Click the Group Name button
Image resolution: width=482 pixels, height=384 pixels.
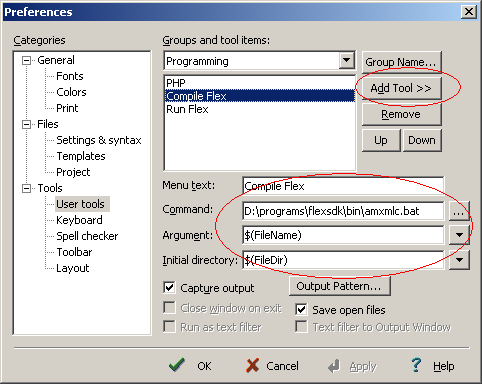(401, 62)
